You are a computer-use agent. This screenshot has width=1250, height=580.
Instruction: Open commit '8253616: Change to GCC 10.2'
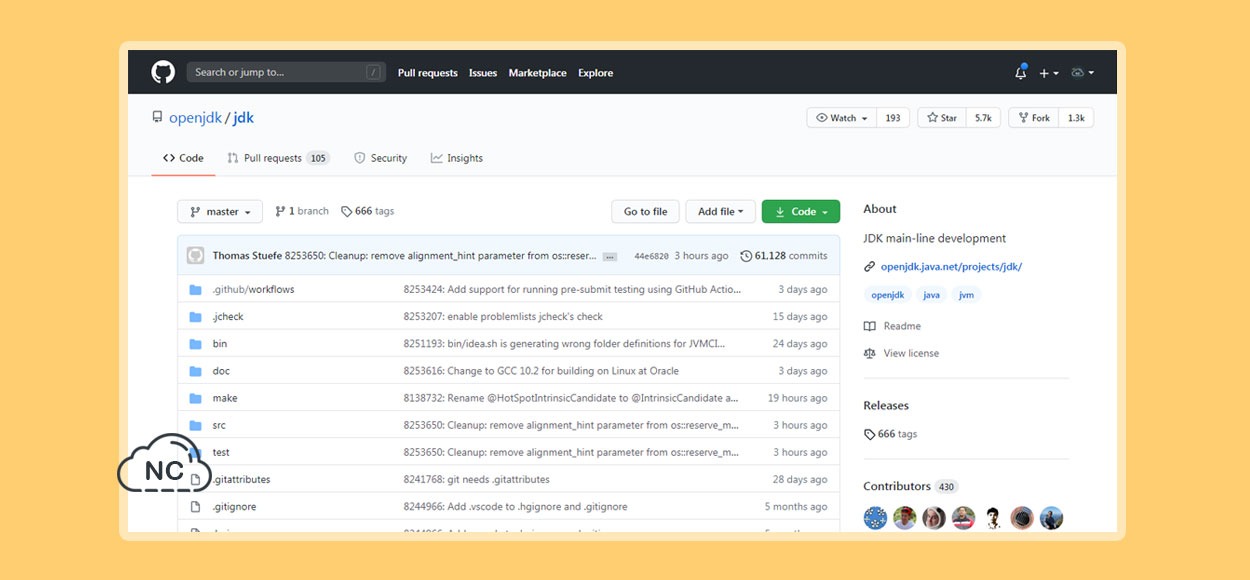coord(541,371)
